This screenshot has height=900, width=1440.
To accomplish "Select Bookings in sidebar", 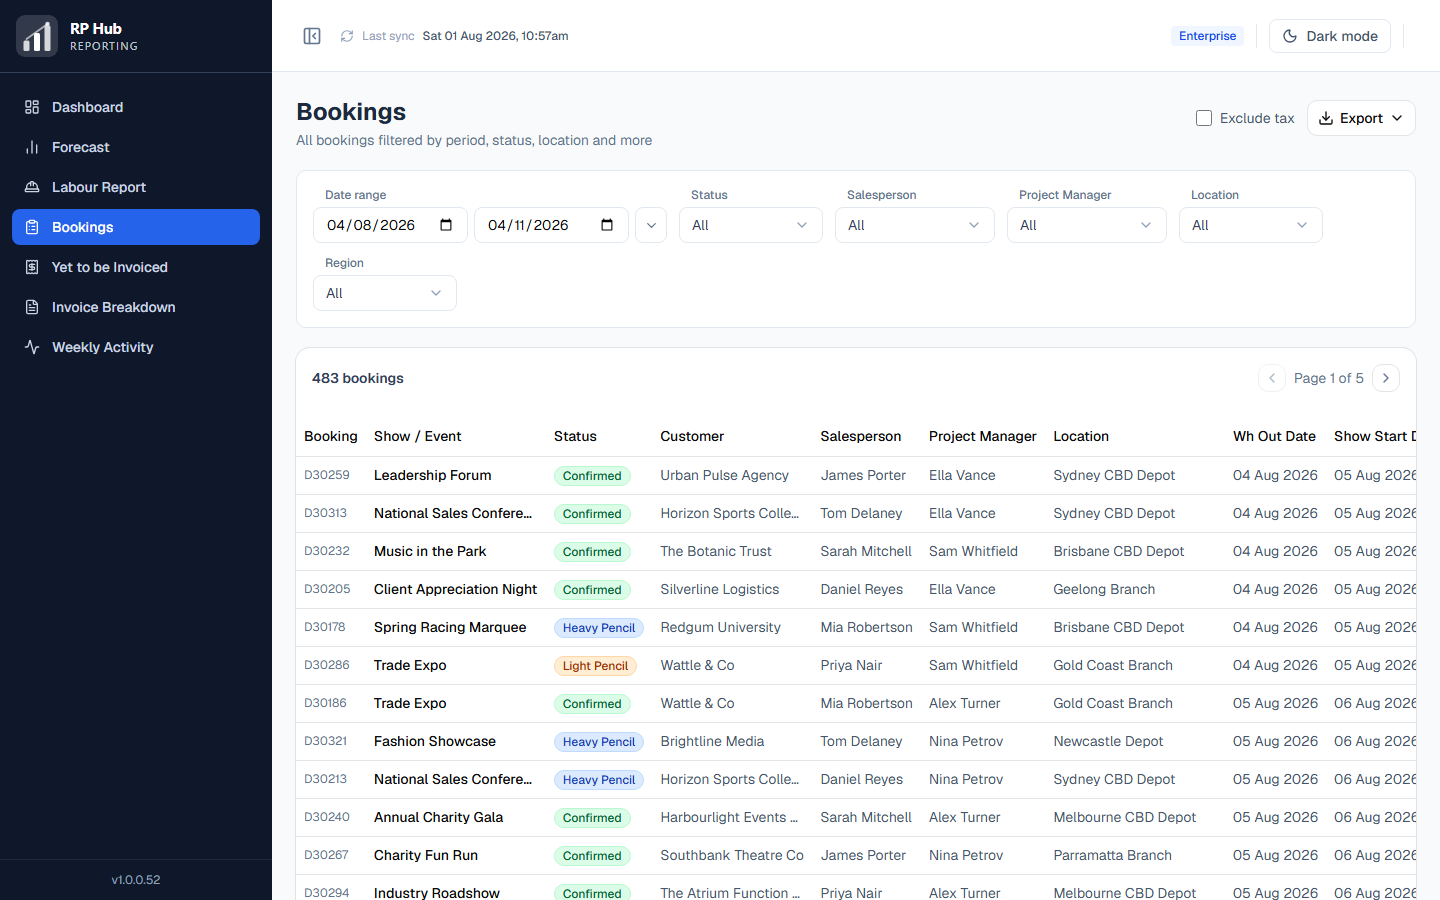I will [x=136, y=227].
